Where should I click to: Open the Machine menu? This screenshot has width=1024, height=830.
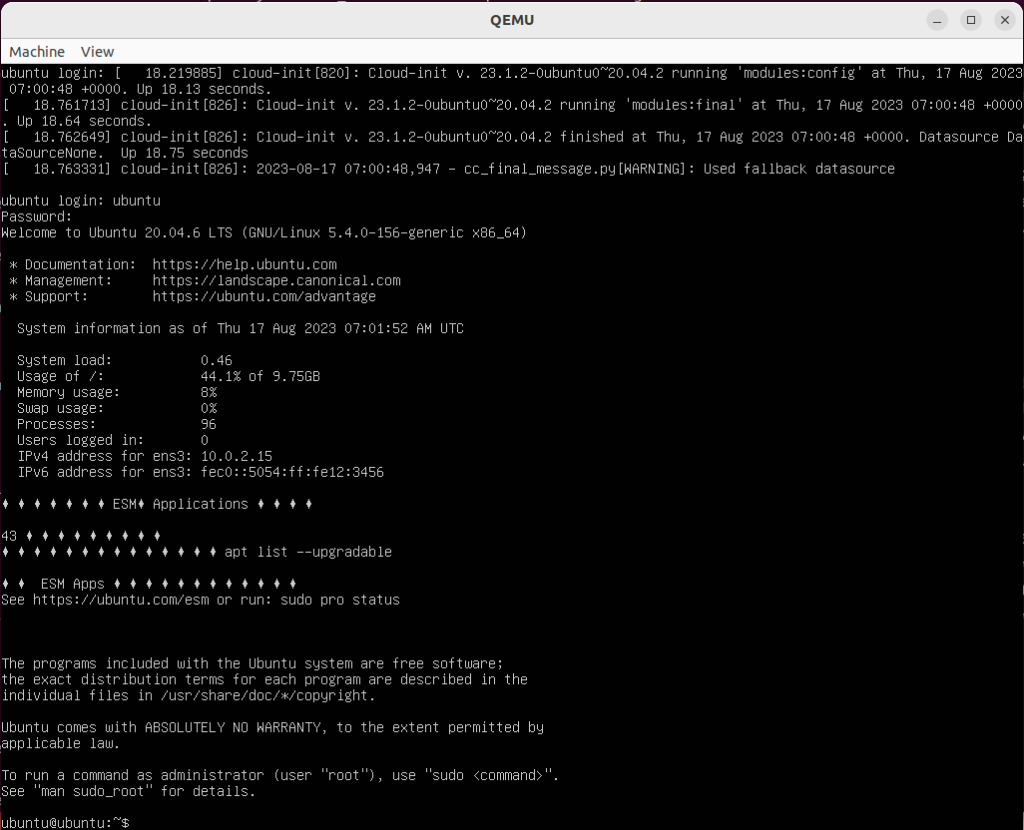coord(37,51)
